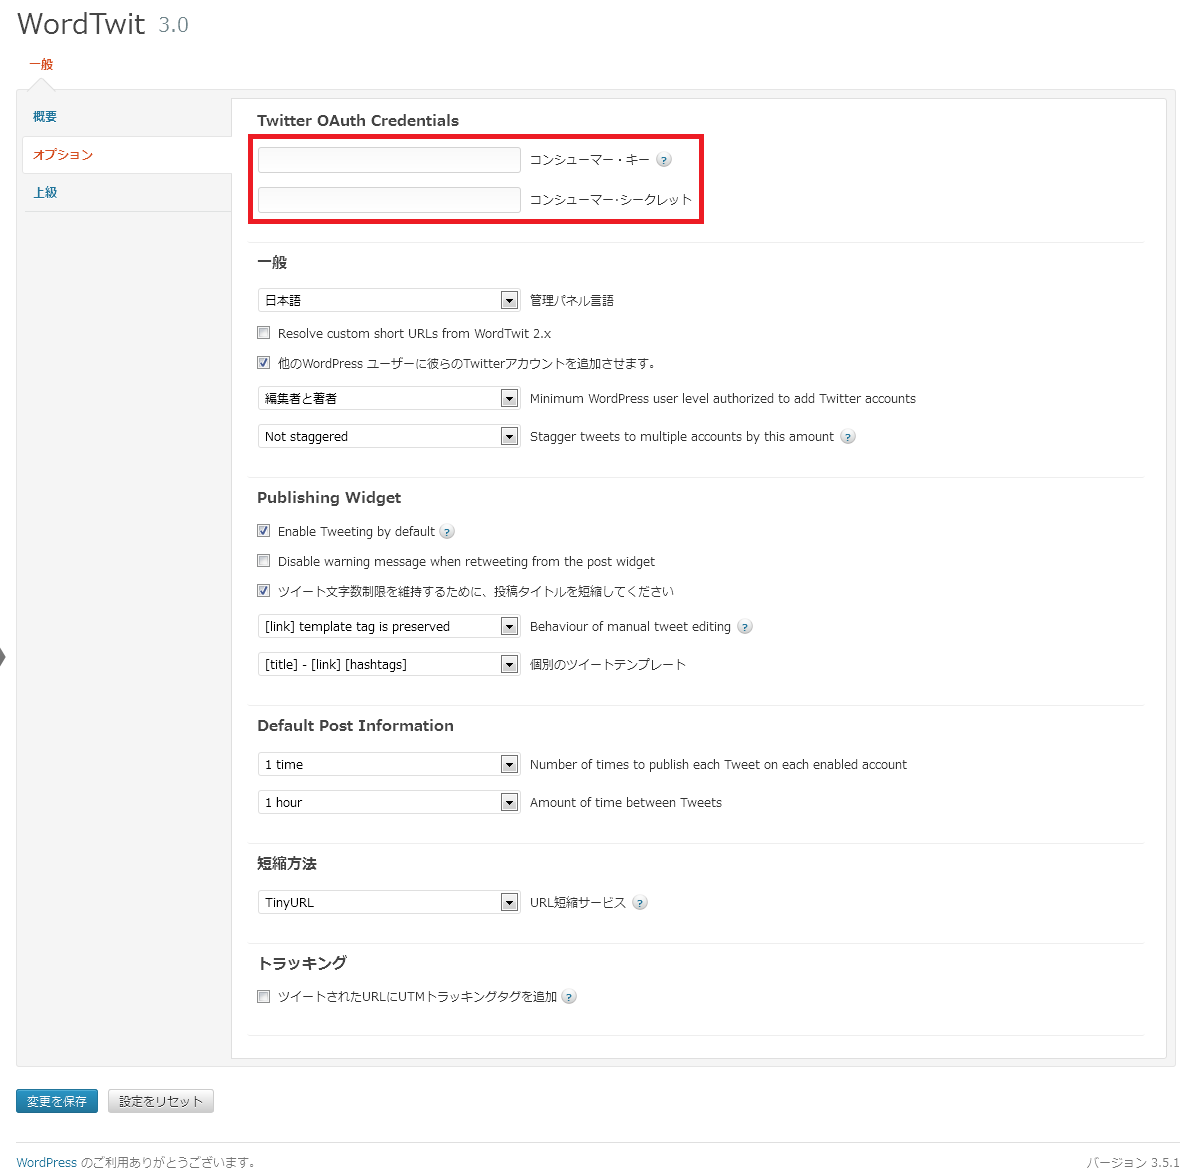The width and height of the screenshot is (1194, 1176).
Task: Click the Publishing Widget heading
Action: coord(329,497)
